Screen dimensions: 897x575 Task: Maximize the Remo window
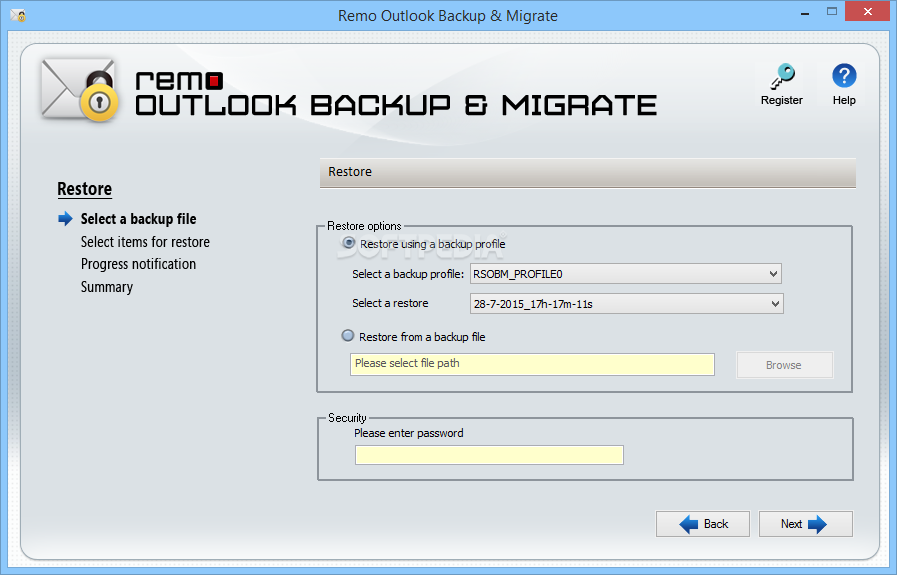(x=832, y=12)
